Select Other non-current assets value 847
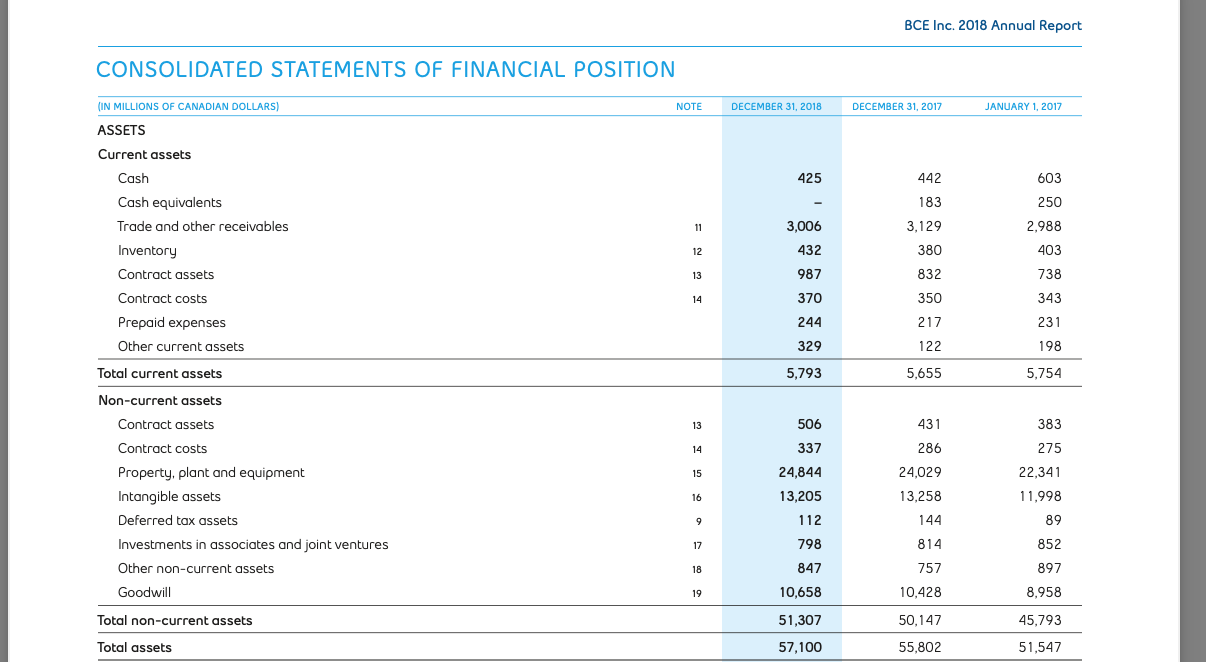1206x662 pixels. pyautogui.click(x=810, y=568)
